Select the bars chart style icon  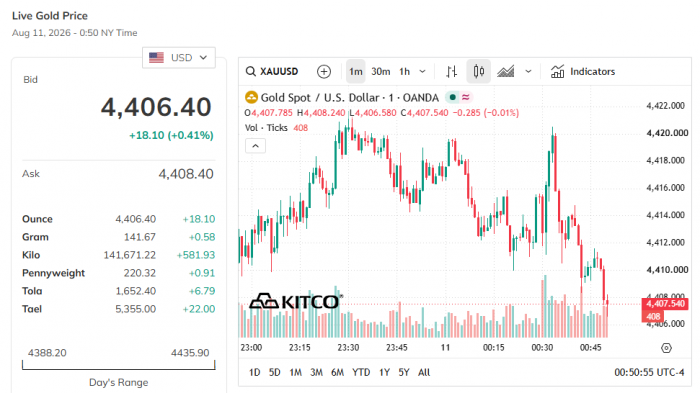point(451,71)
